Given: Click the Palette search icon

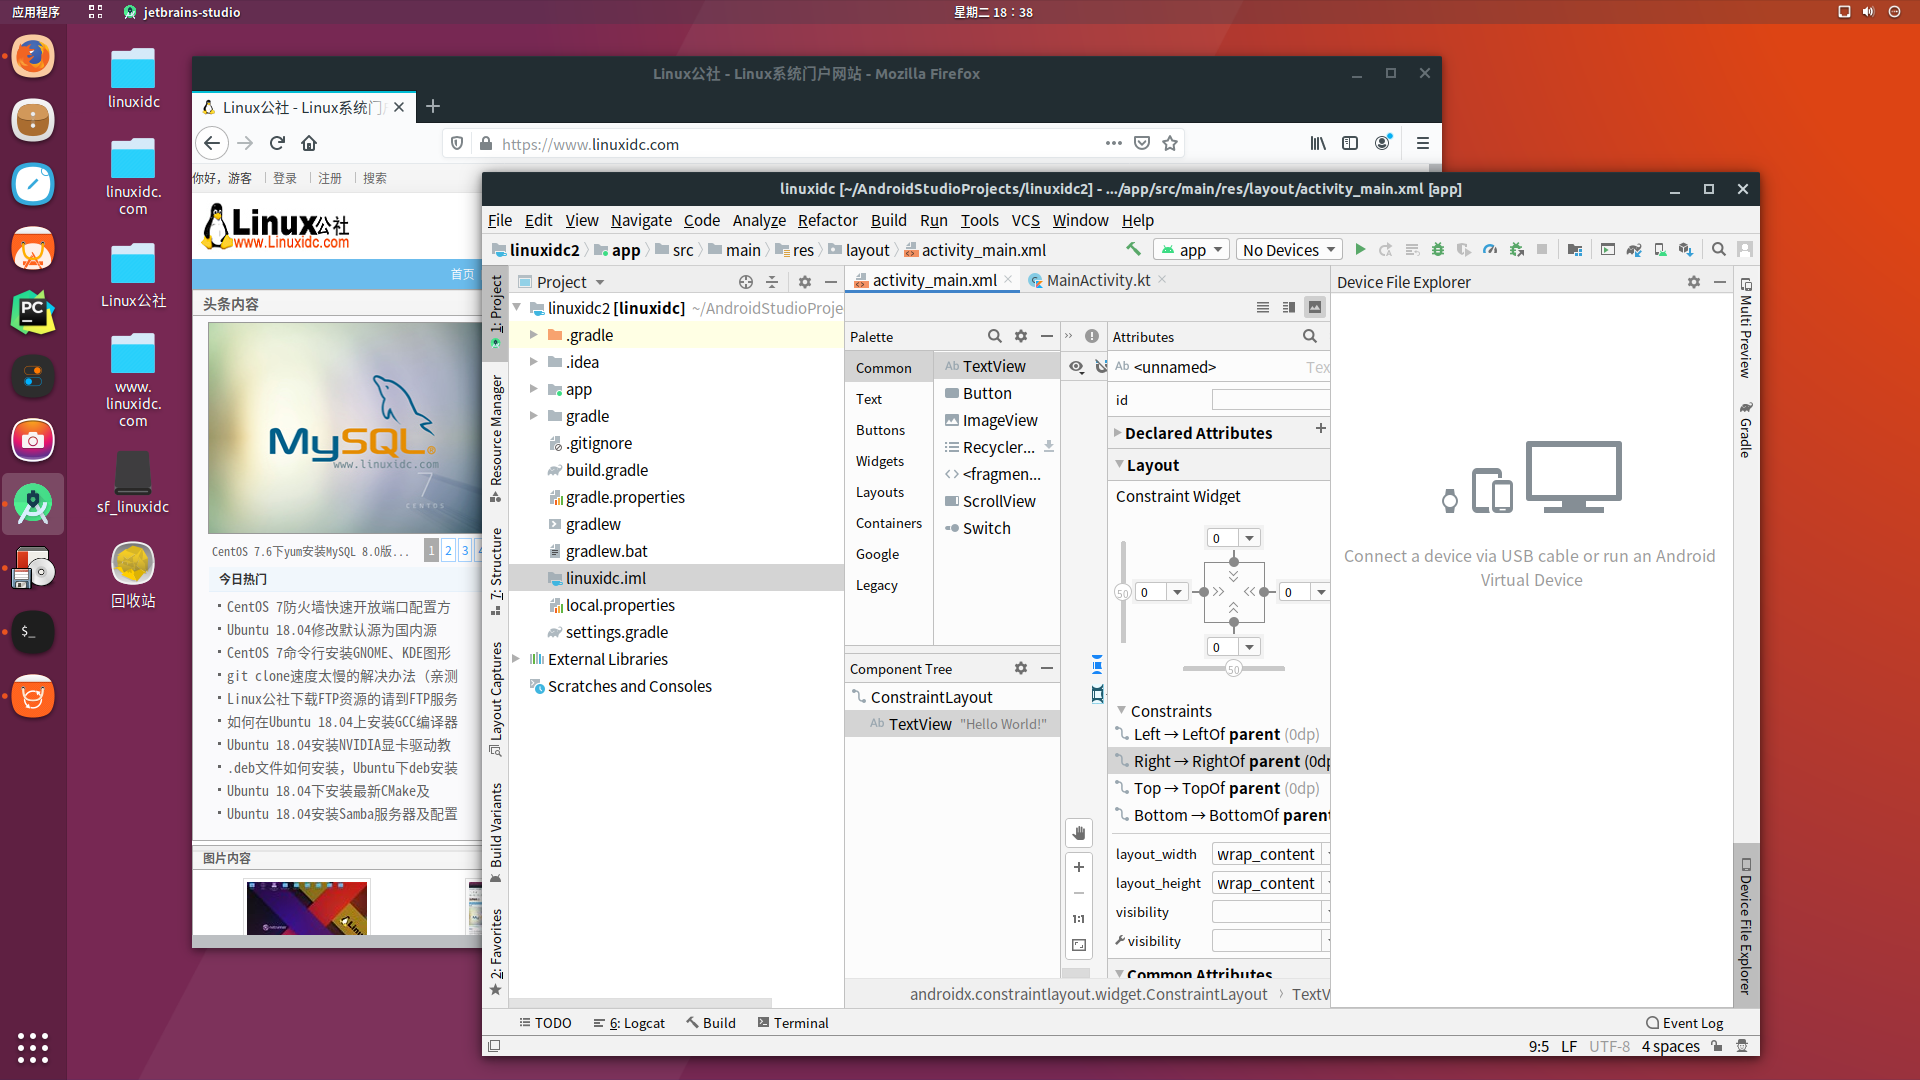Looking at the screenshot, I should pos(994,336).
